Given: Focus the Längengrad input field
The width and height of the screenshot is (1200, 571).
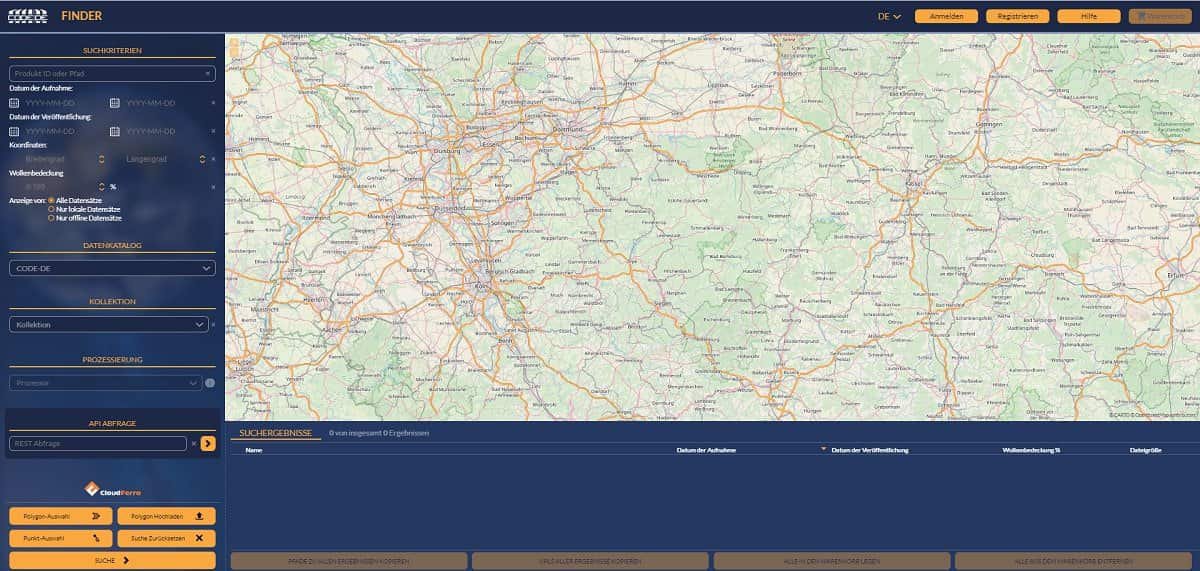Looking at the screenshot, I should [160, 159].
